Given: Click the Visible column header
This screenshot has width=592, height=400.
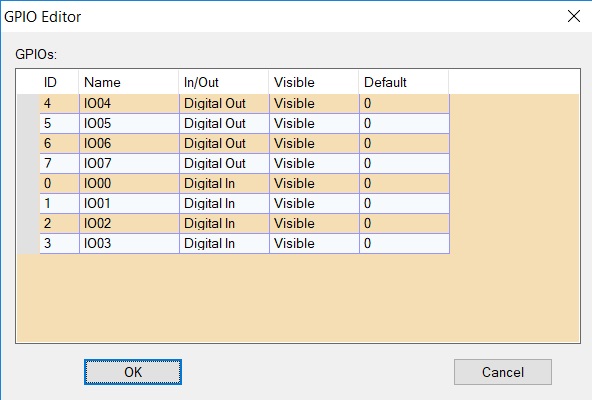Looking at the screenshot, I should [x=314, y=82].
